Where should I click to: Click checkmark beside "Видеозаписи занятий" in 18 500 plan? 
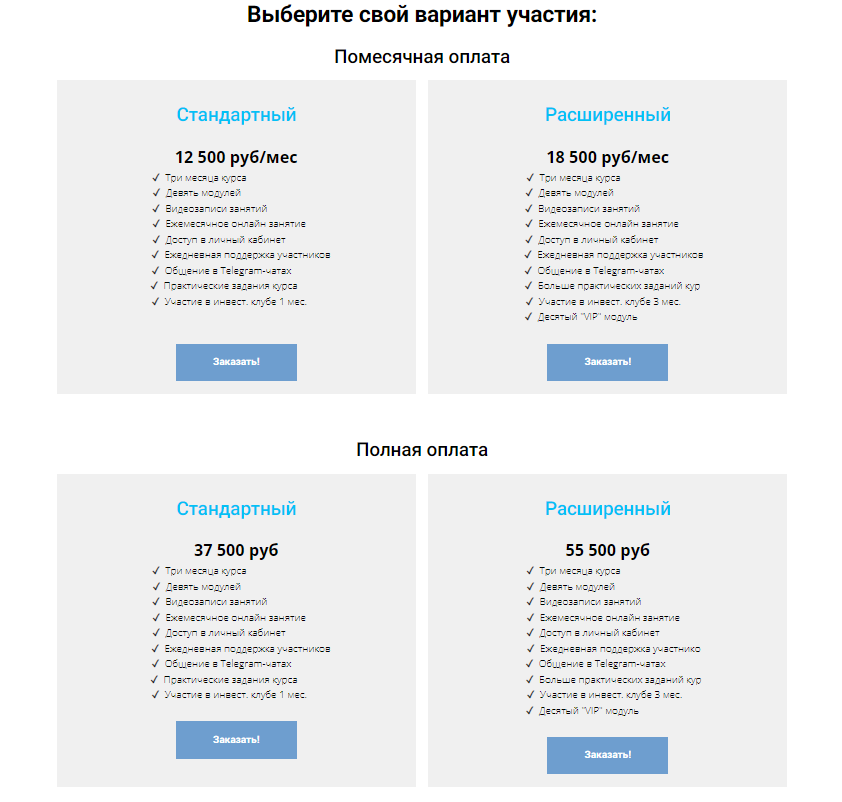pos(529,209)
